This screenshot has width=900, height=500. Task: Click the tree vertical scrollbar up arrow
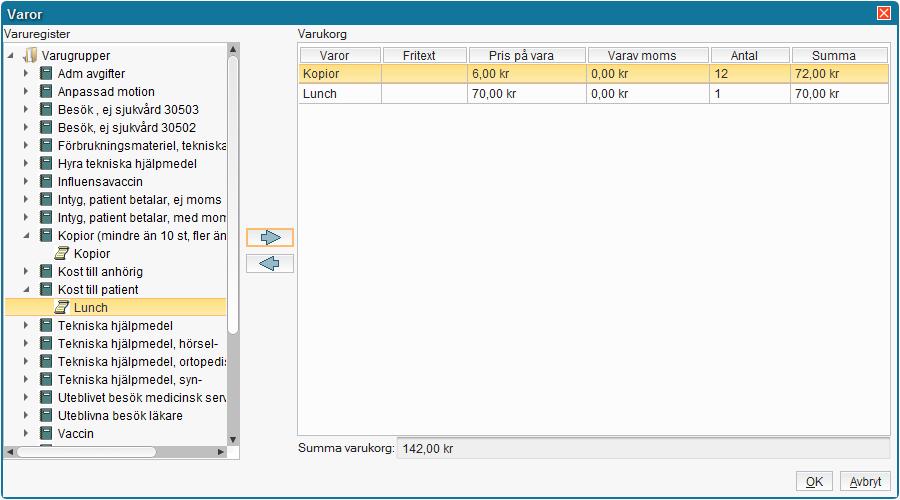(233, 49)
